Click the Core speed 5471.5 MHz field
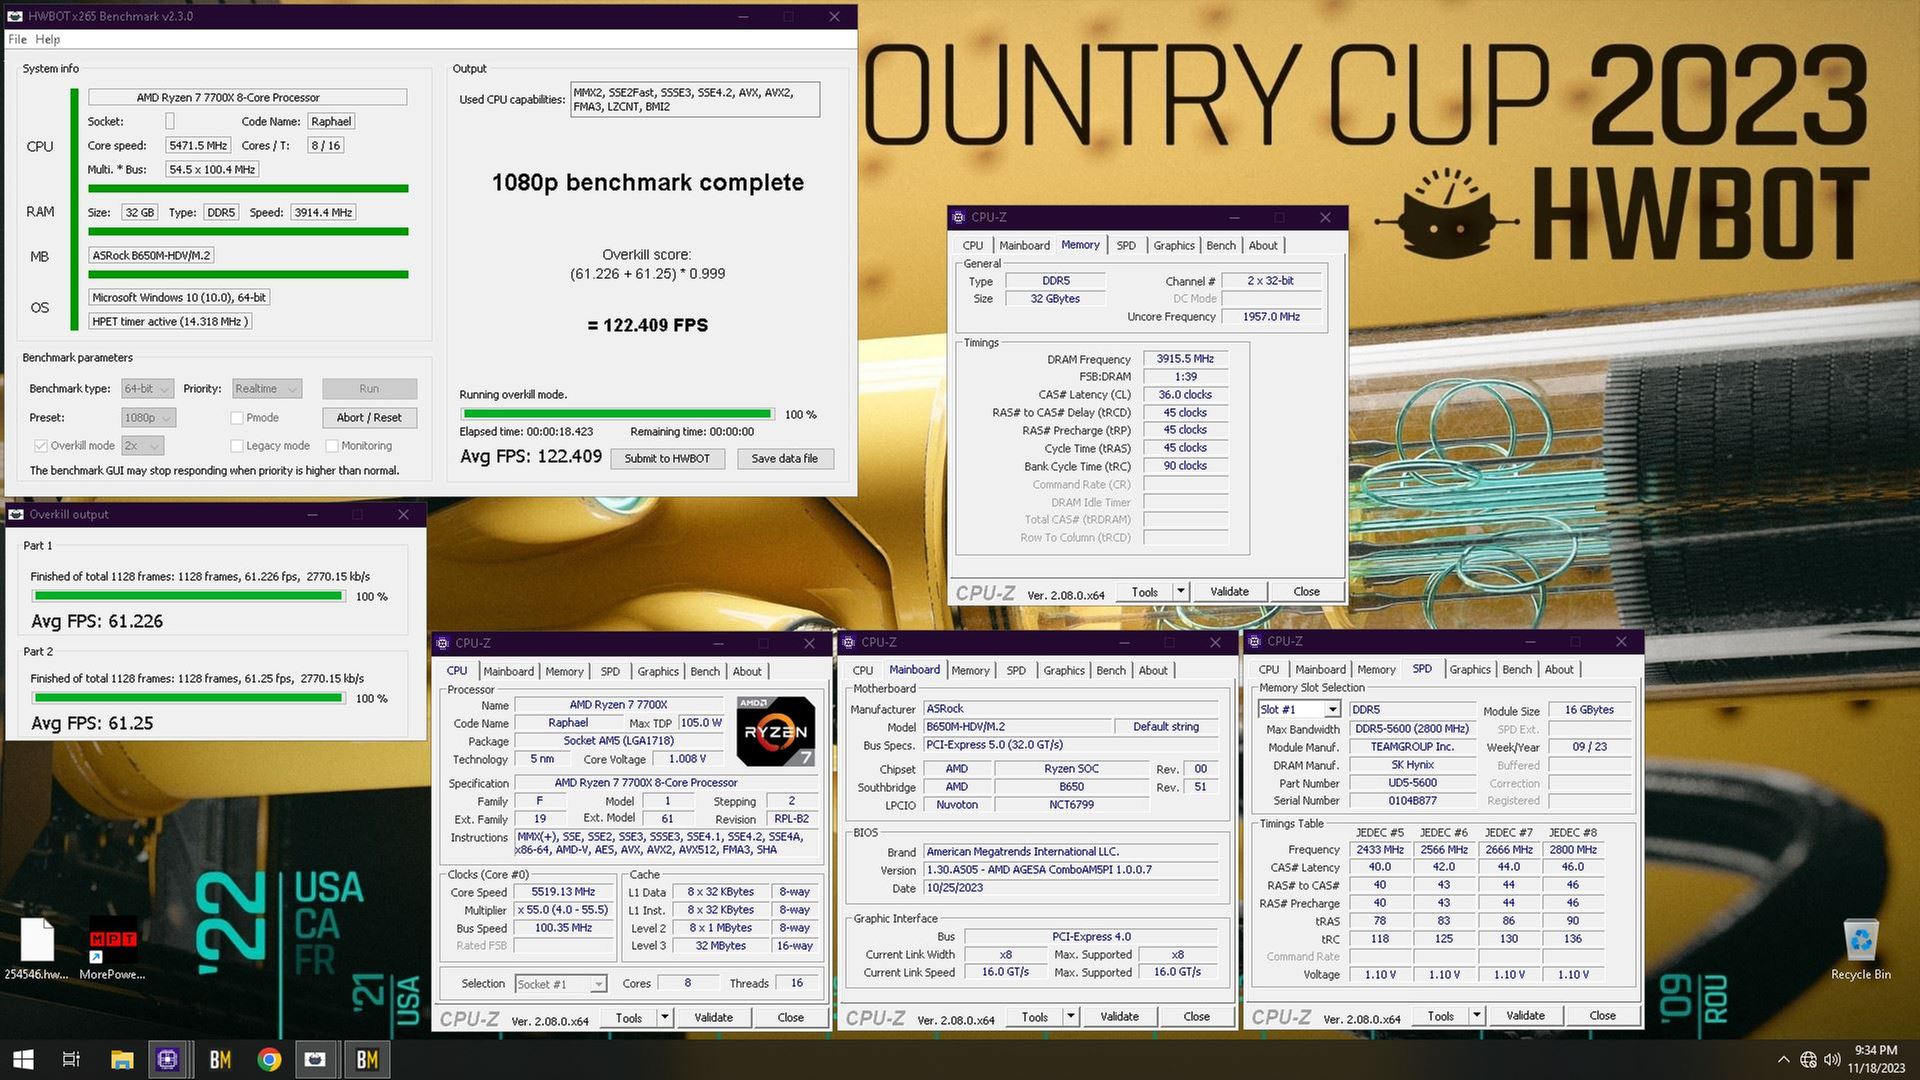Image resolution: width=1920 pixels, height=1080 pixels. [198, 145]
